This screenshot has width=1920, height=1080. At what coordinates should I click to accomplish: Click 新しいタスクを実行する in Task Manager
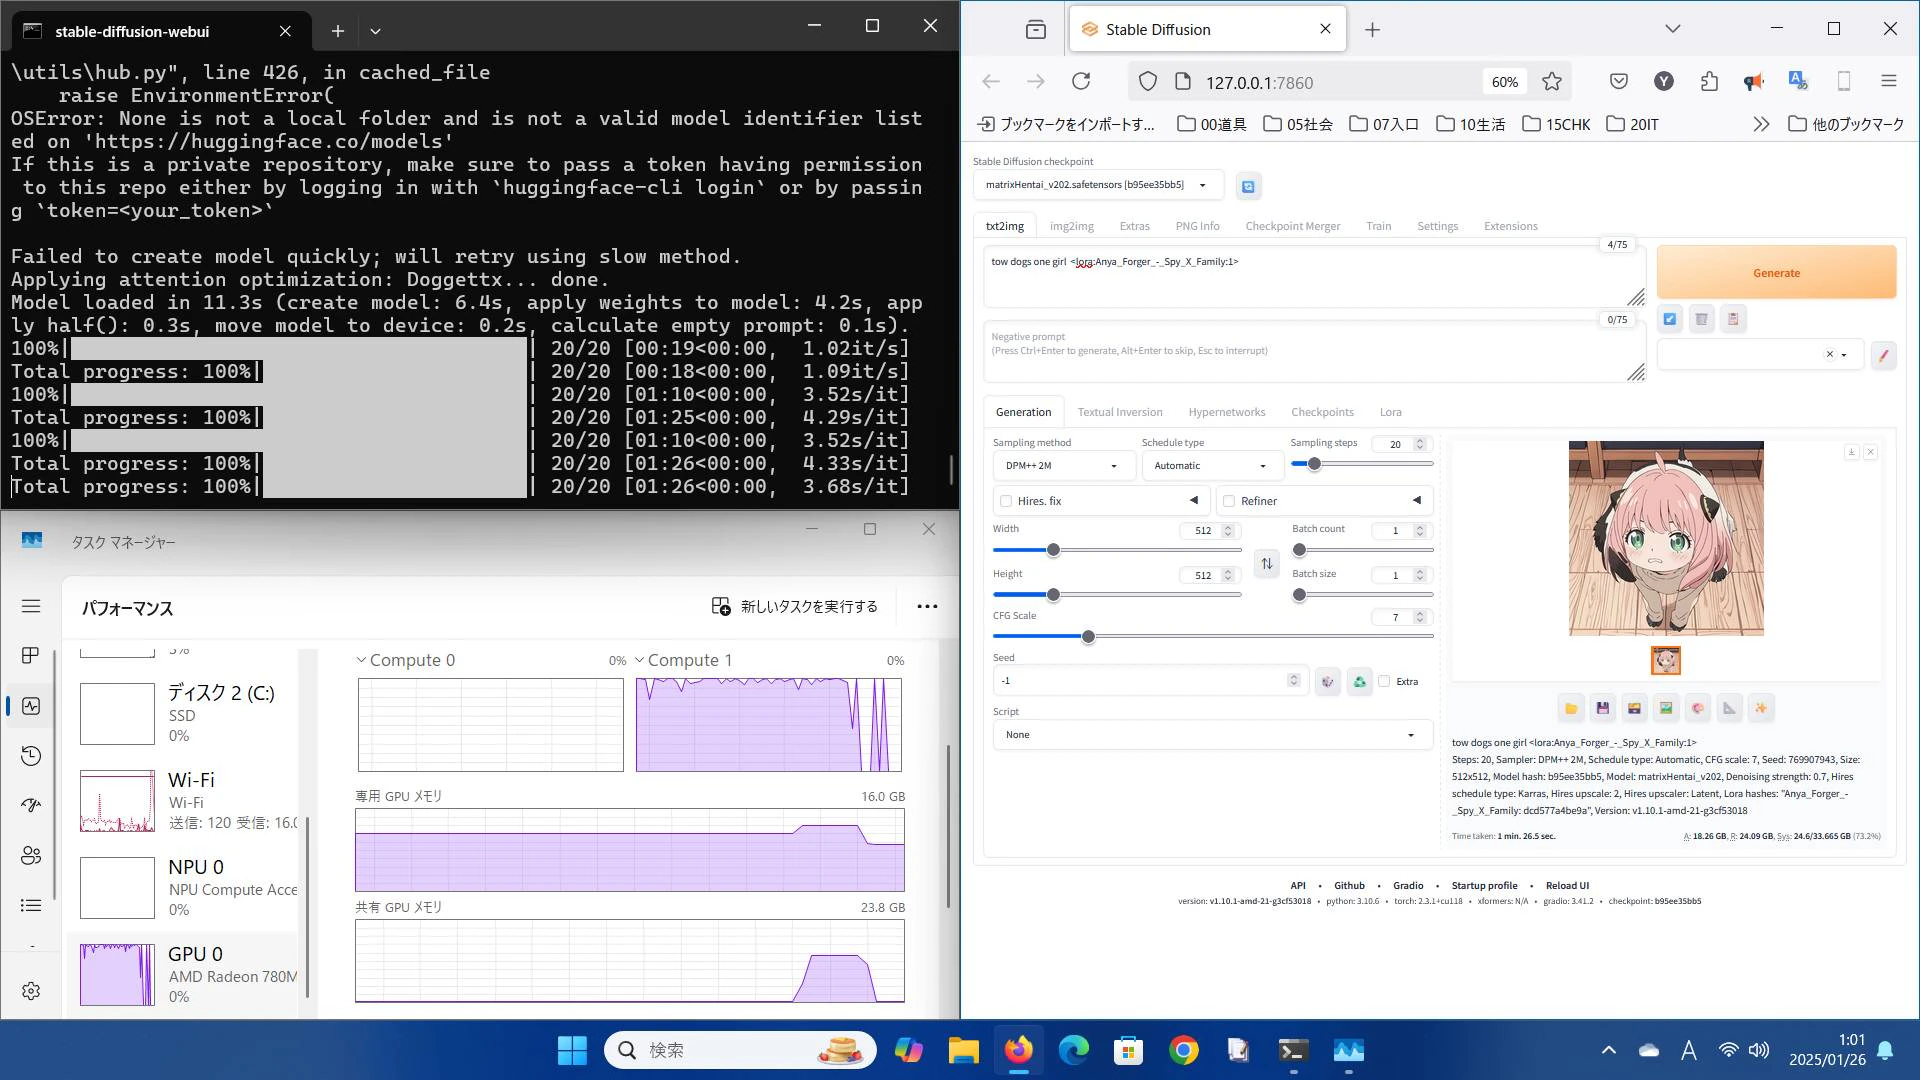pyautogui.click(x=795, y=607)
